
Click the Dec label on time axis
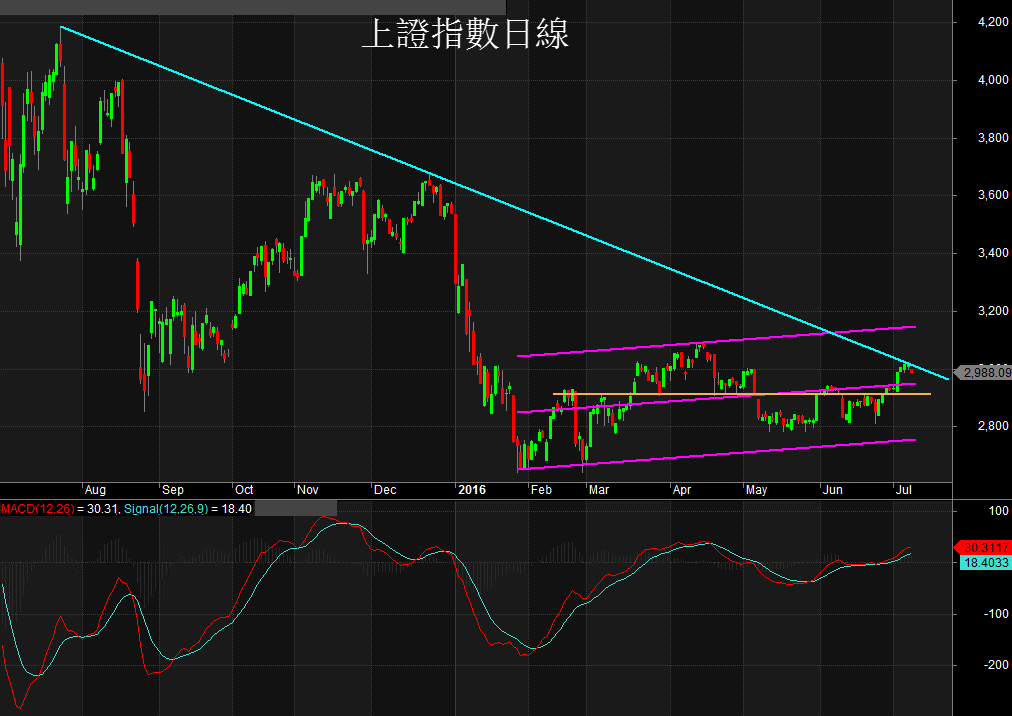pos(385,490)
